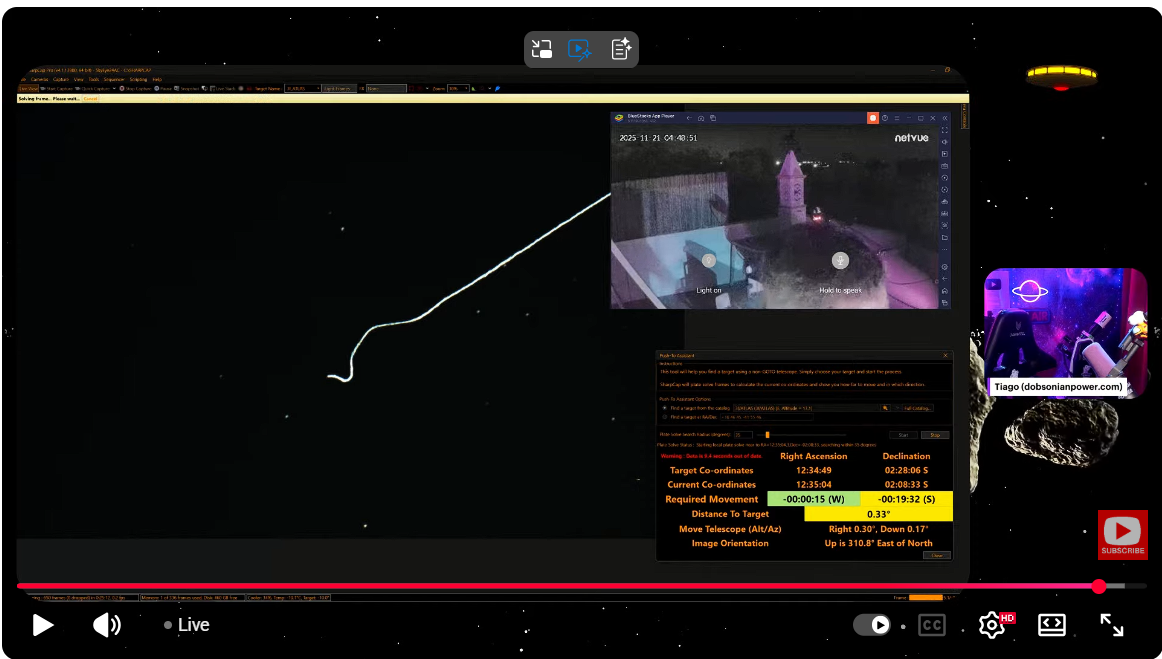Image resolution: width=1162 pixels, height=659 pixels.
Task: Open the View menu in SharpCap
Action: (x=79, y=79)
